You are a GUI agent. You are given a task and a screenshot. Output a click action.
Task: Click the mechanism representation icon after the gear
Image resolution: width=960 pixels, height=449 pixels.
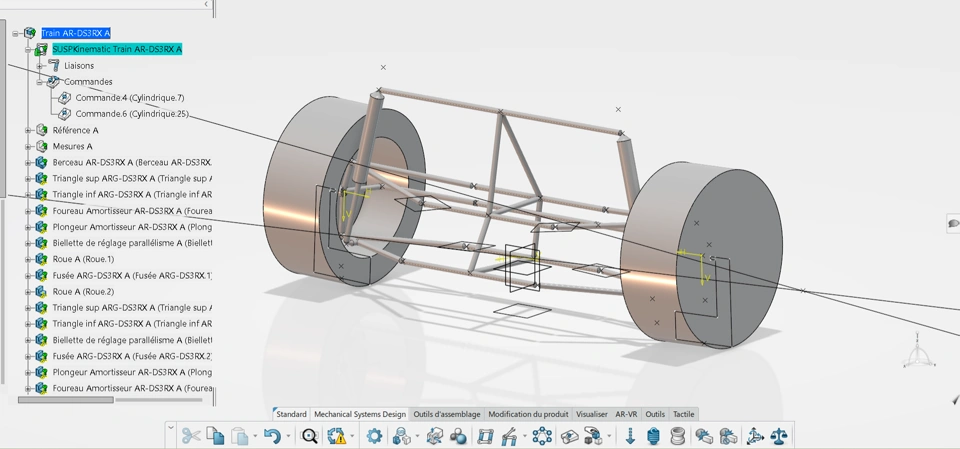click(x=401, y=436)
